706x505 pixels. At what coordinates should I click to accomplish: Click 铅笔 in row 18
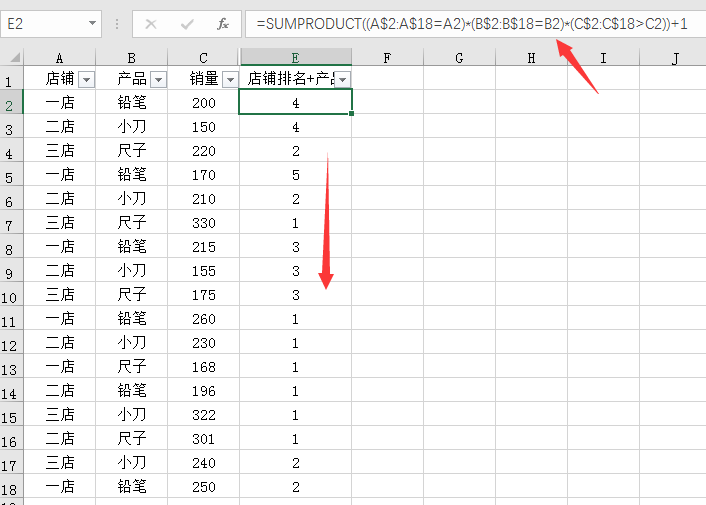point(131,487)
